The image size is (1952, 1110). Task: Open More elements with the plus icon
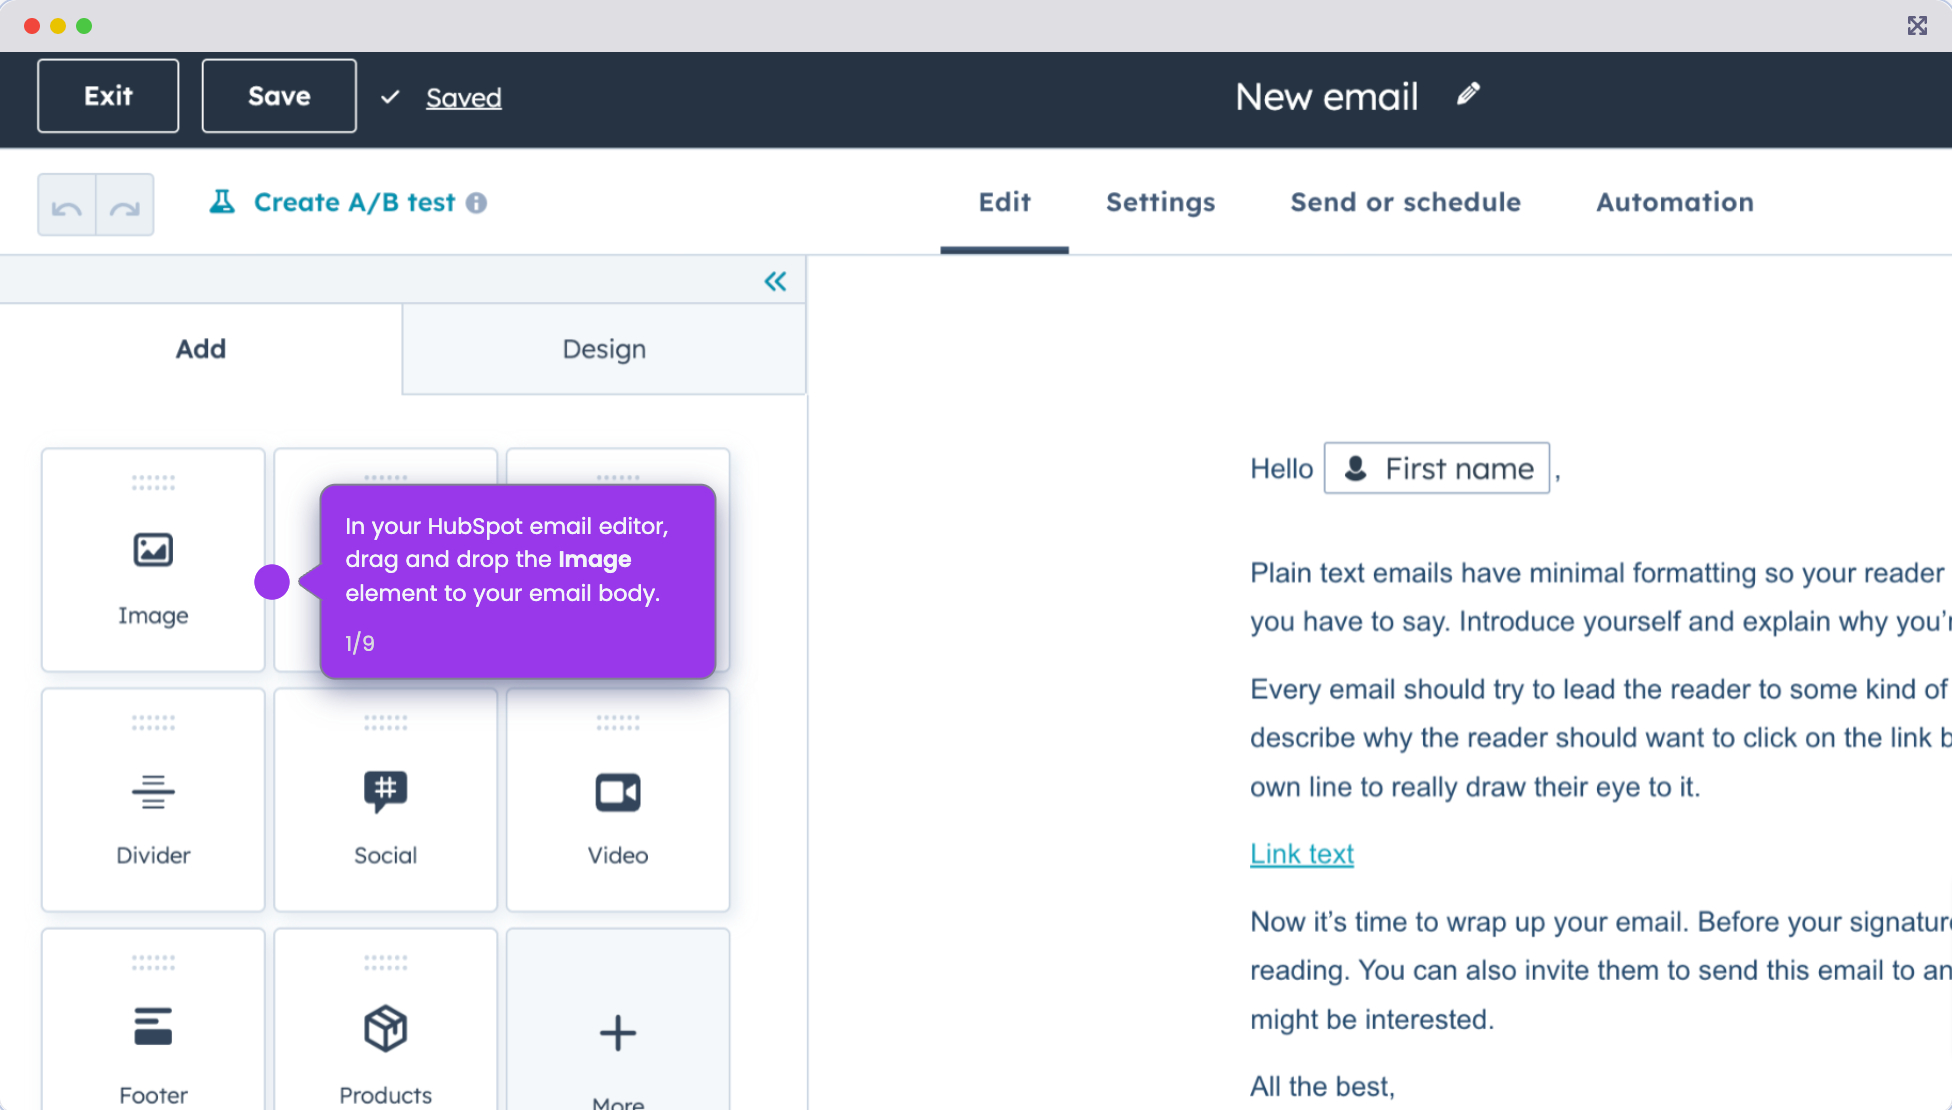click(x=617, y=1035)
